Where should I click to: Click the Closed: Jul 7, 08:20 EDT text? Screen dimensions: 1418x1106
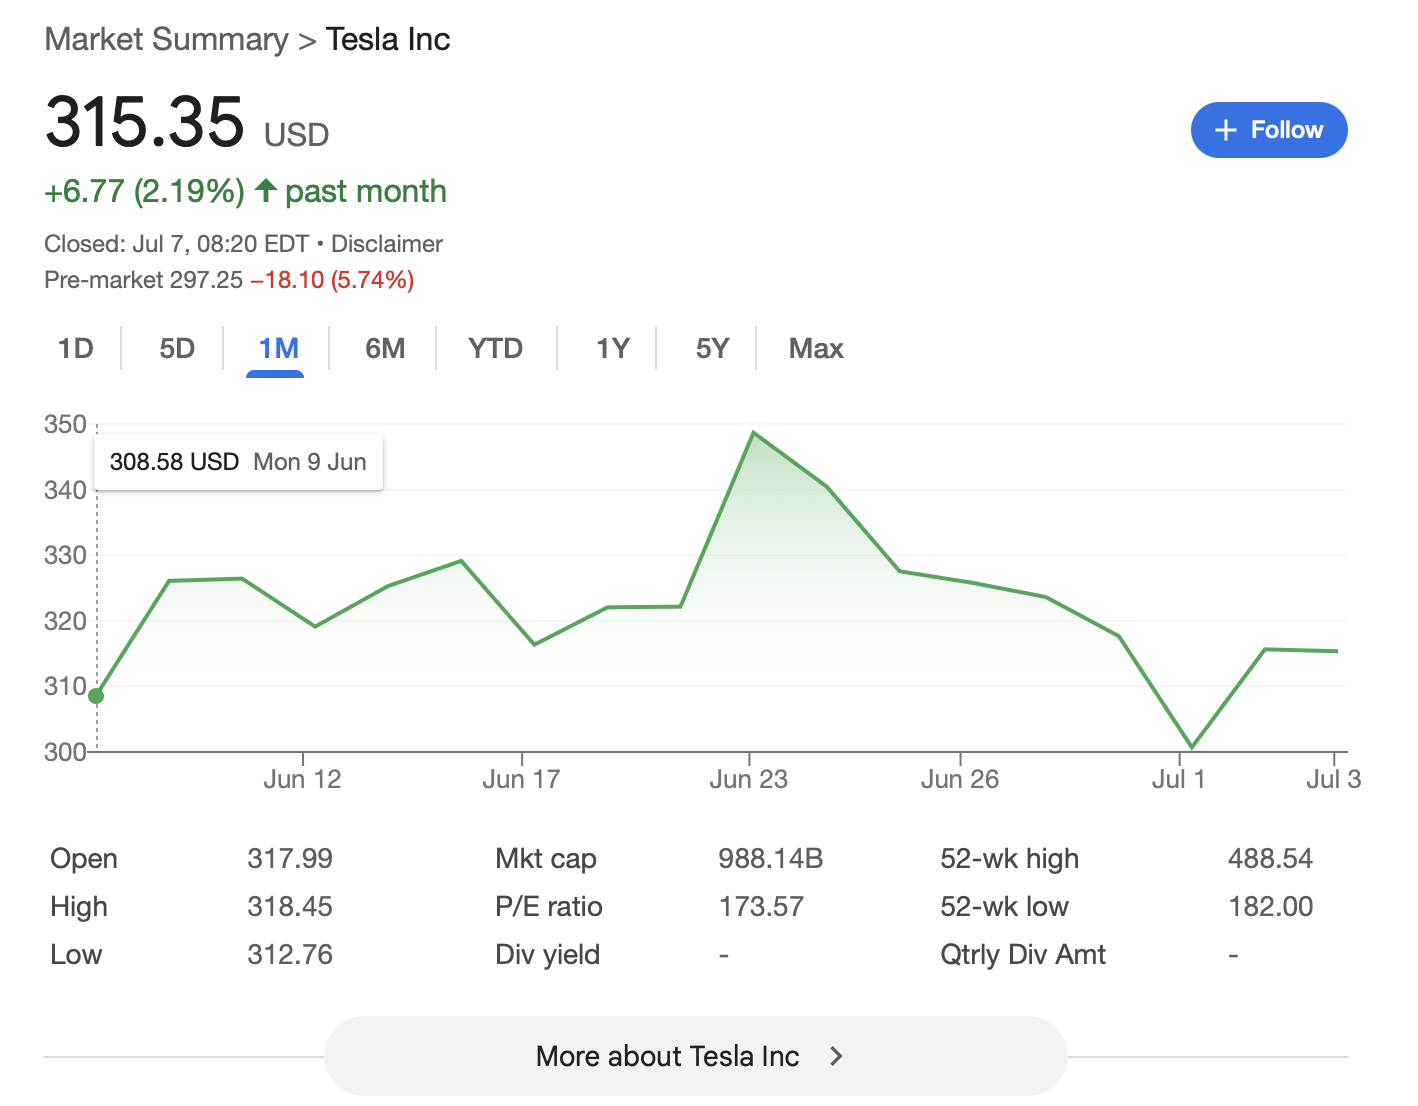(x=177, y=244)
